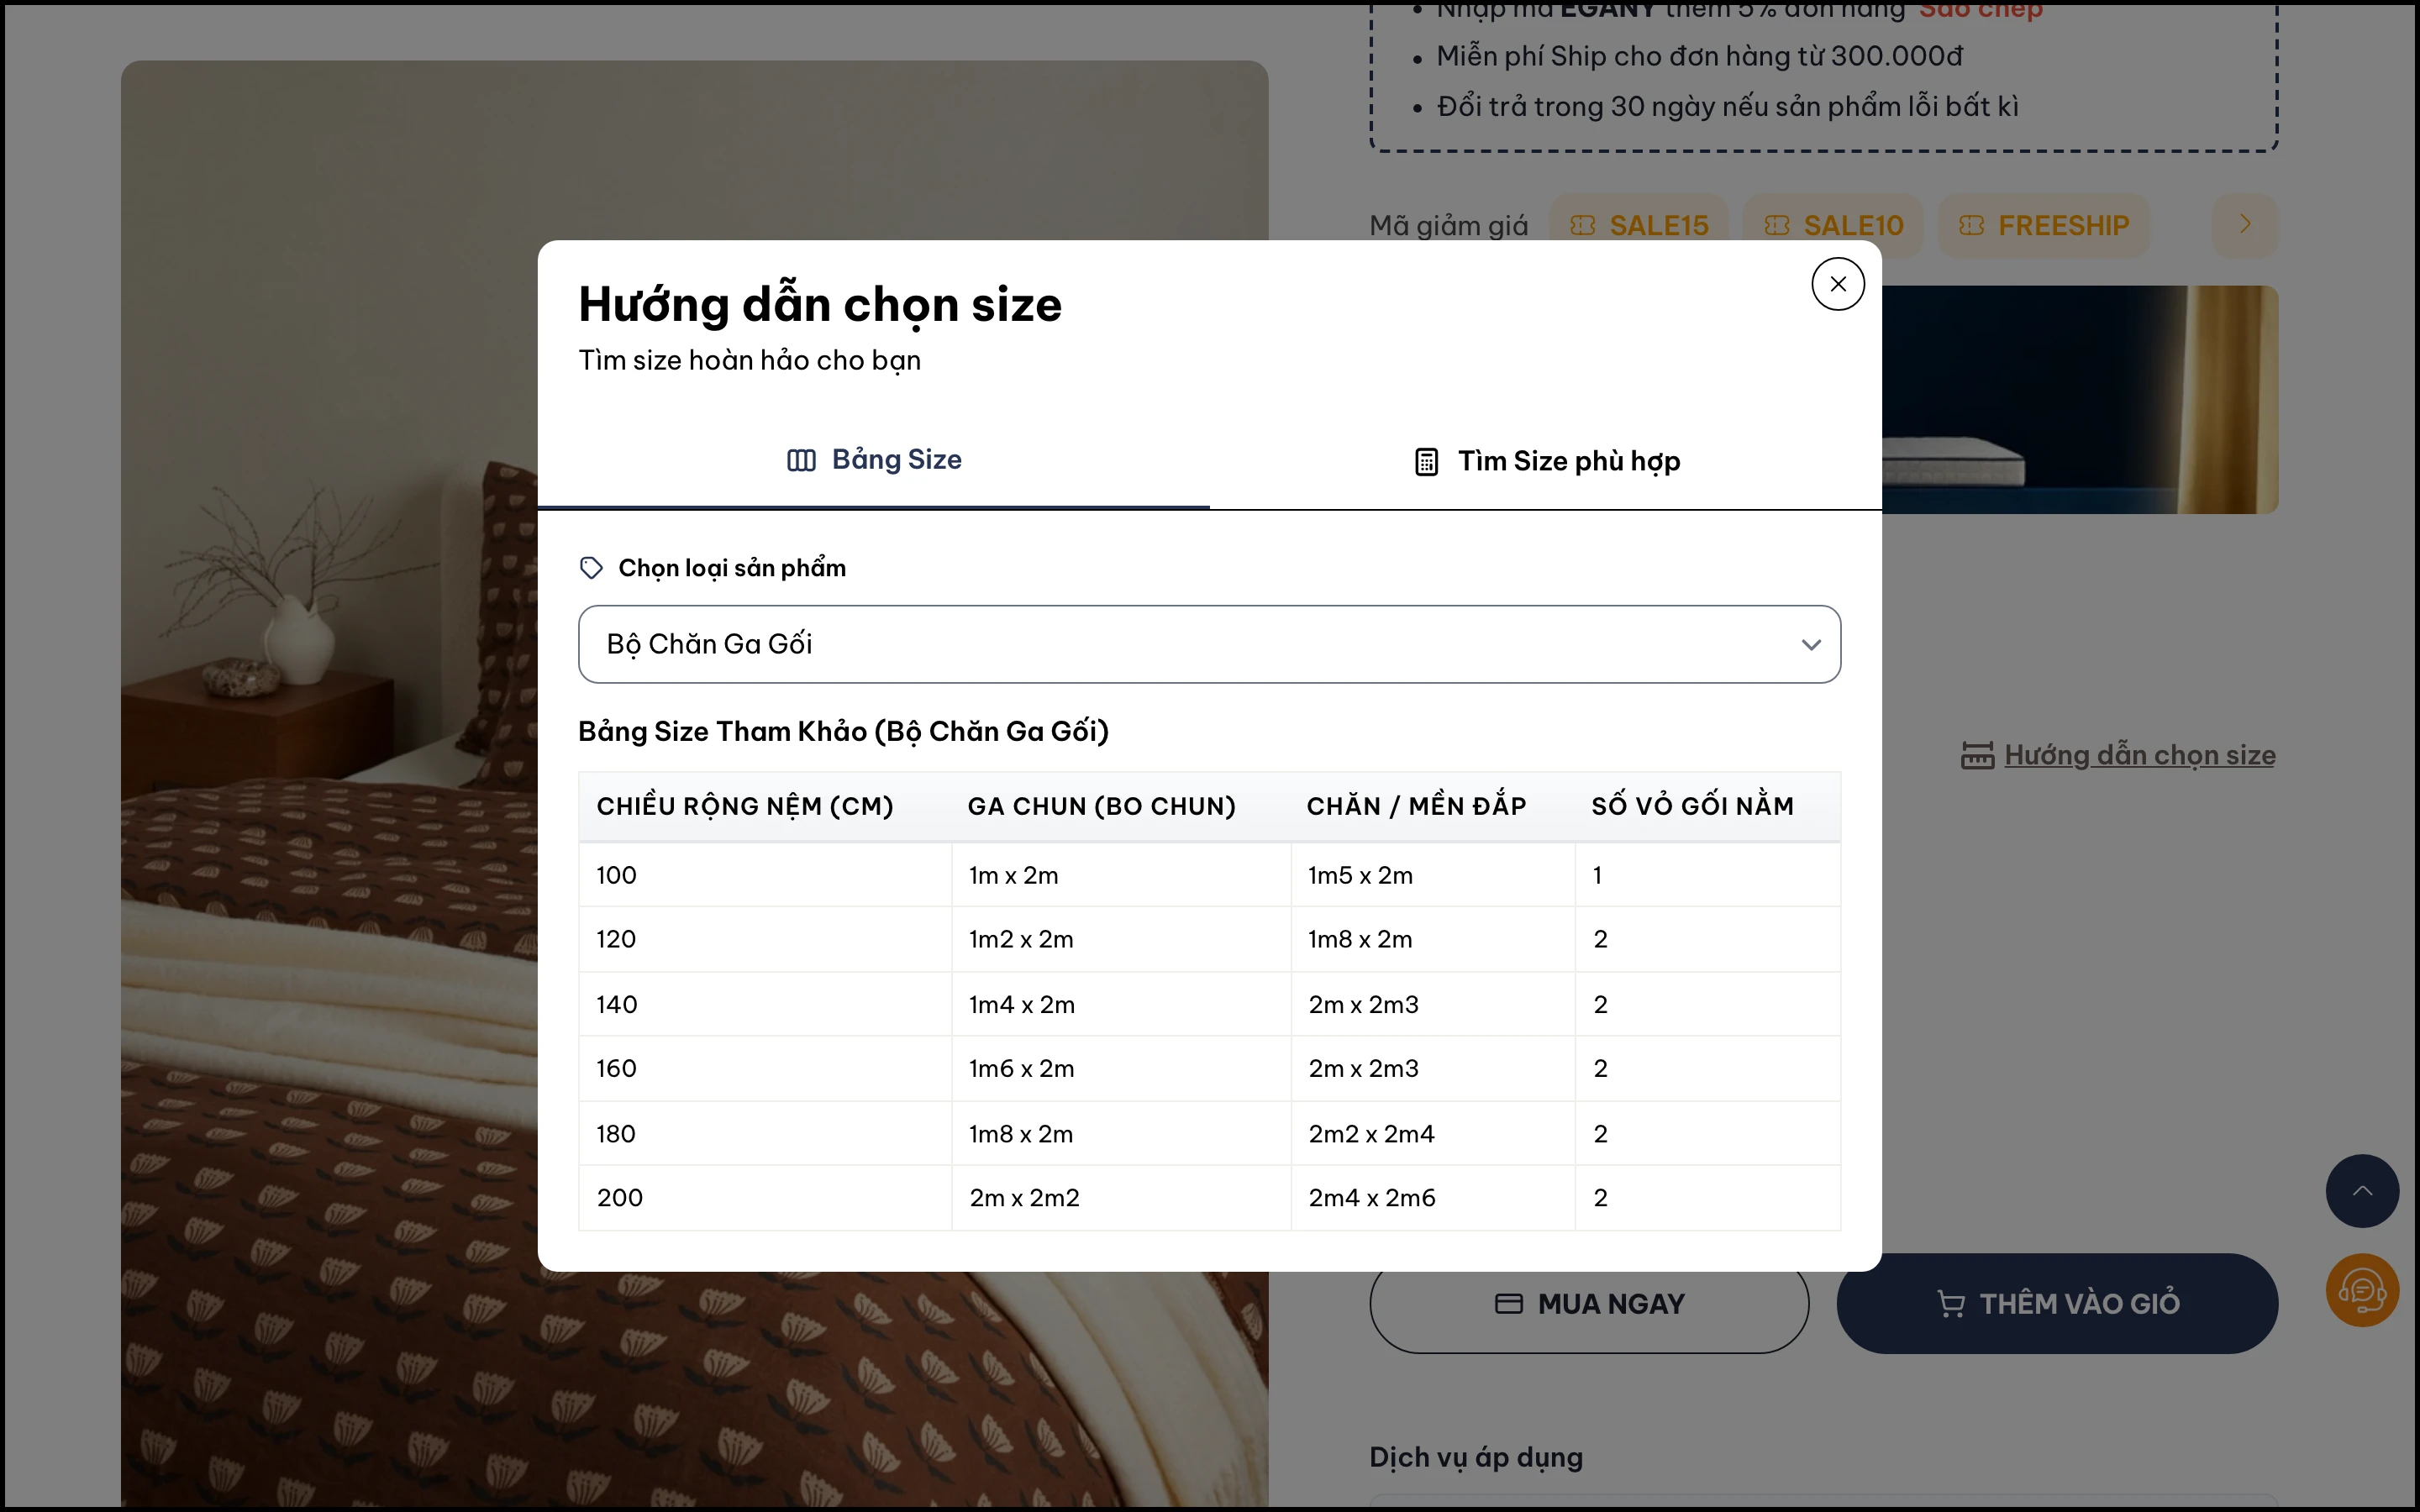Click the 1m x 2m fitted sheet cell
The image size is (2420, 1512).
(x=1121, y=875)
